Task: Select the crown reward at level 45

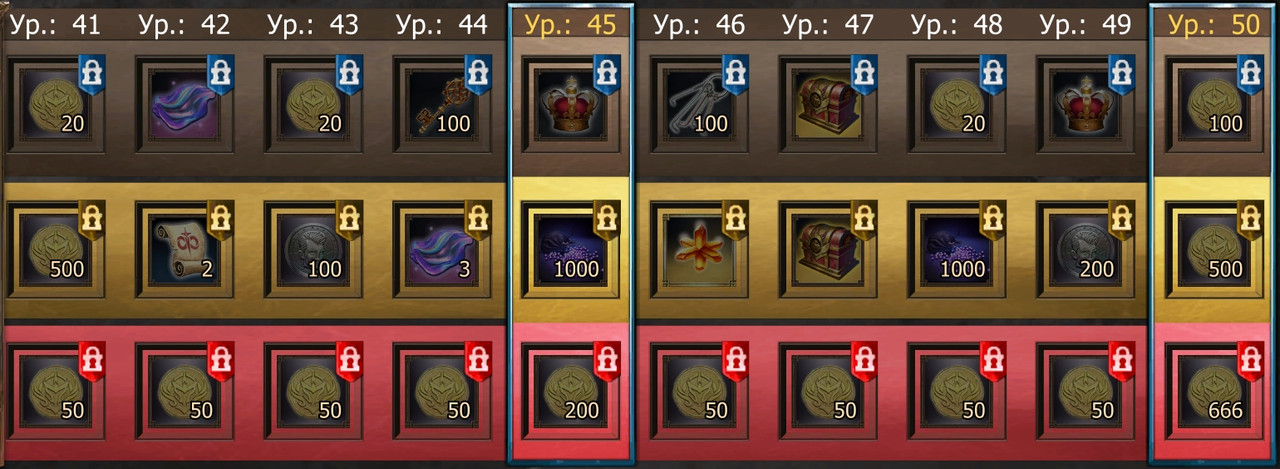Action: (571, 104)
